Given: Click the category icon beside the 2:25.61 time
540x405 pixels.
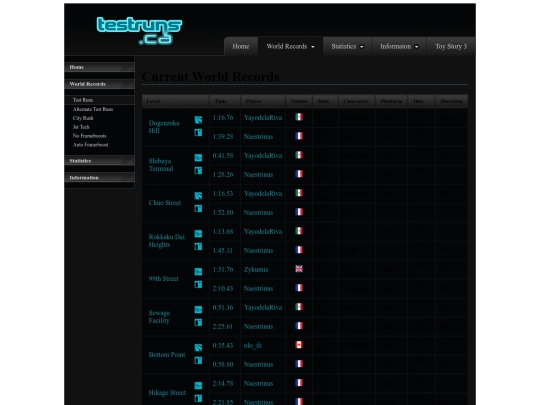Looking at the screenshot, I should [x=198, y=322].
